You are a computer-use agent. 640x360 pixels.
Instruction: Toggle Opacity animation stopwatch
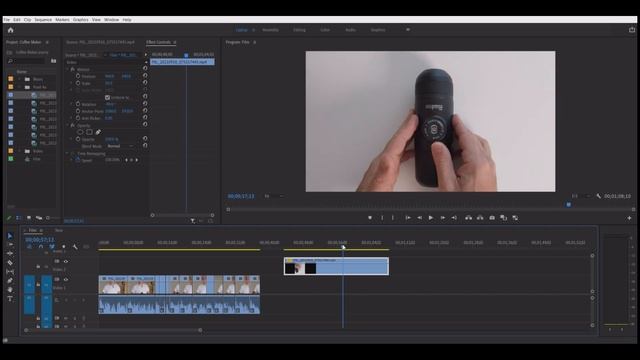coord(78,139)
